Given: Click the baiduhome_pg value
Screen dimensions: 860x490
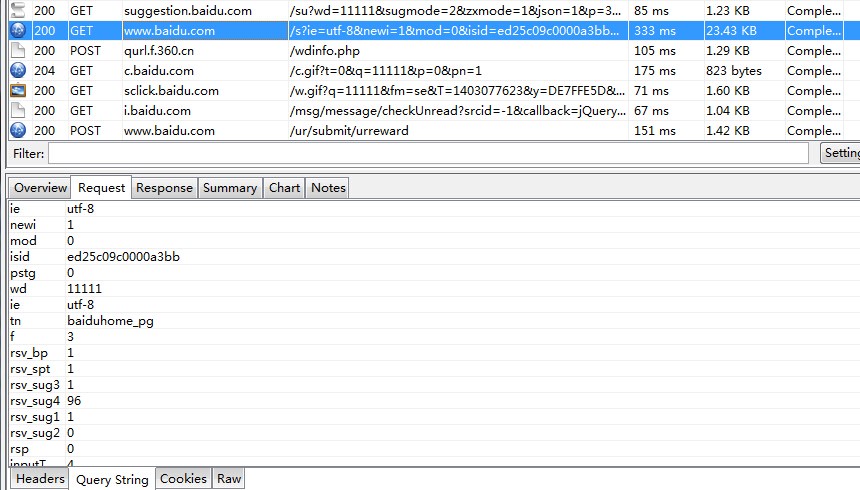Looking at the screenshot, I should click(x=110, y=321).
